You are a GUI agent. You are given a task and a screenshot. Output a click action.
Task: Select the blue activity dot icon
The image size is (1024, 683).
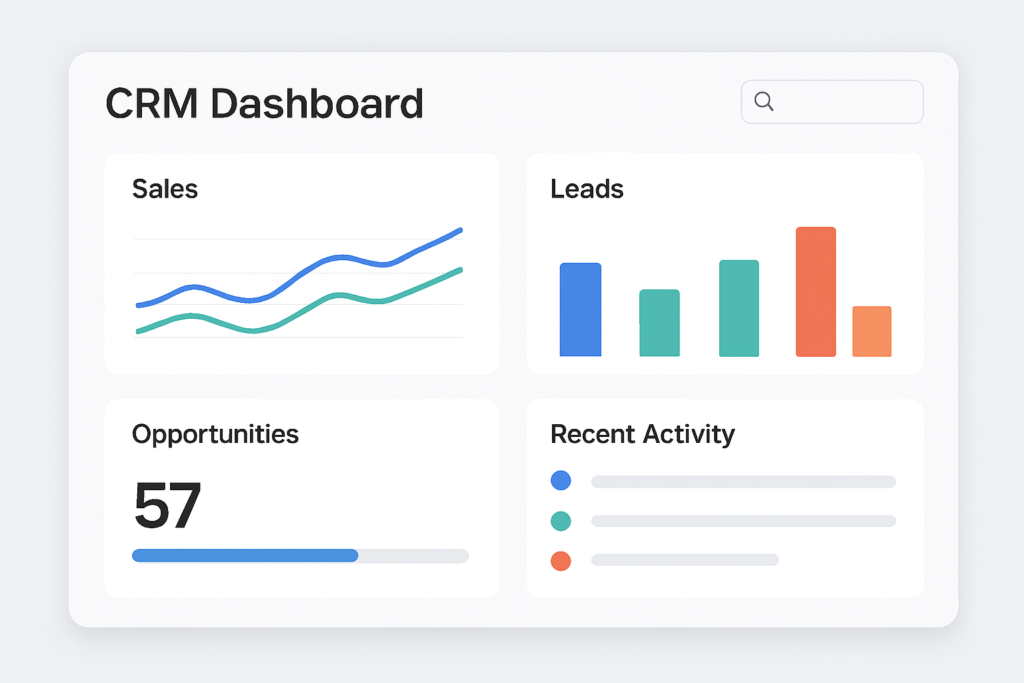(561, 480)
